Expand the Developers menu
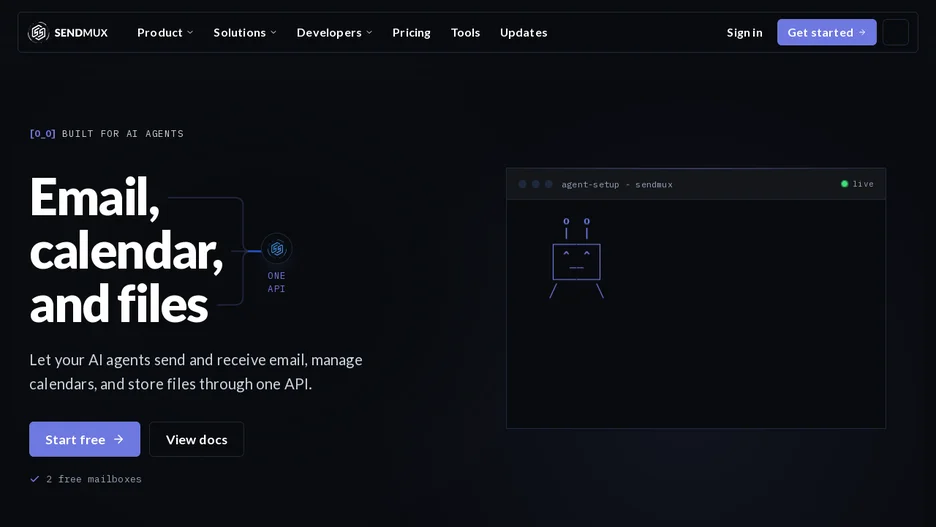This screenshot has height=527, width=936. click(334, 32)
